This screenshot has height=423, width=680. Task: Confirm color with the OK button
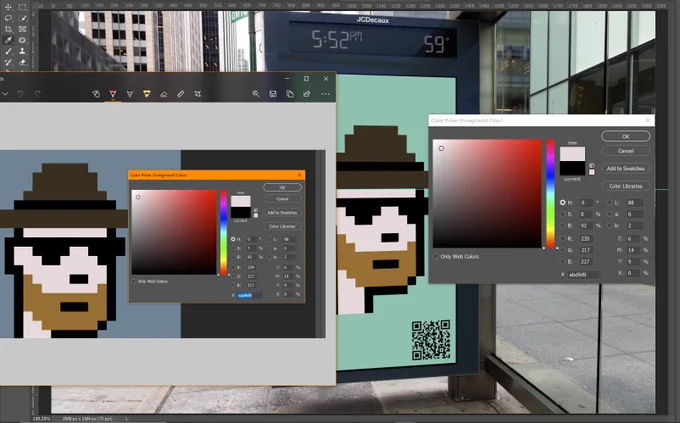tap(625, 136)
